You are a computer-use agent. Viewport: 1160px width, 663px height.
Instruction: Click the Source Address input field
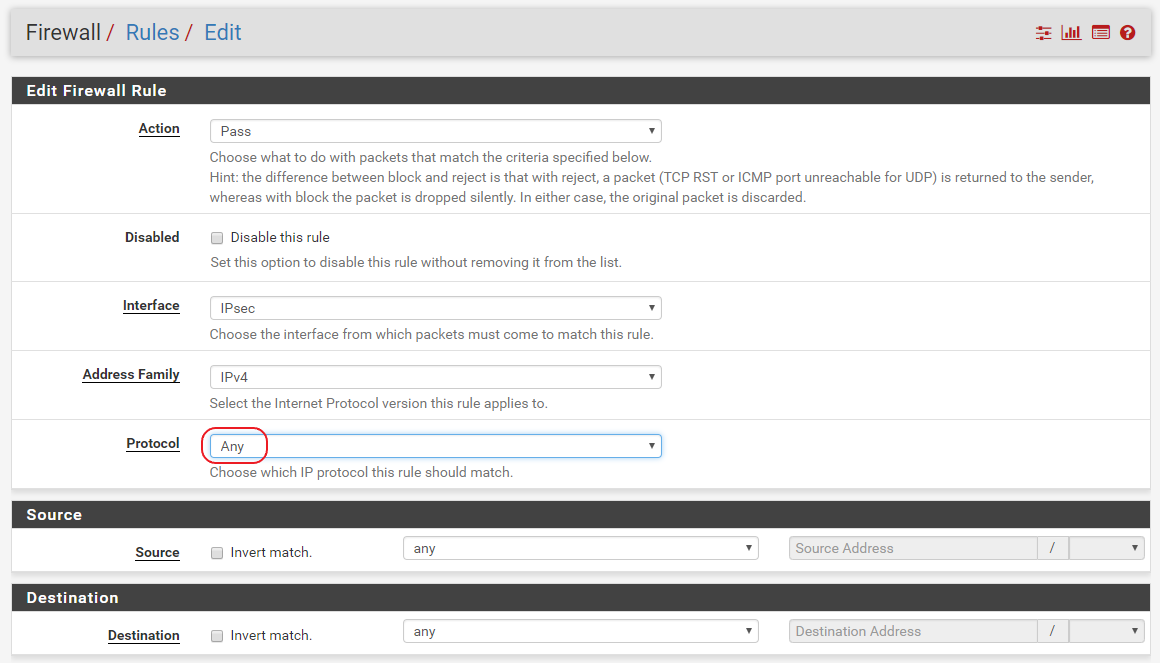[x=913, y=548]
